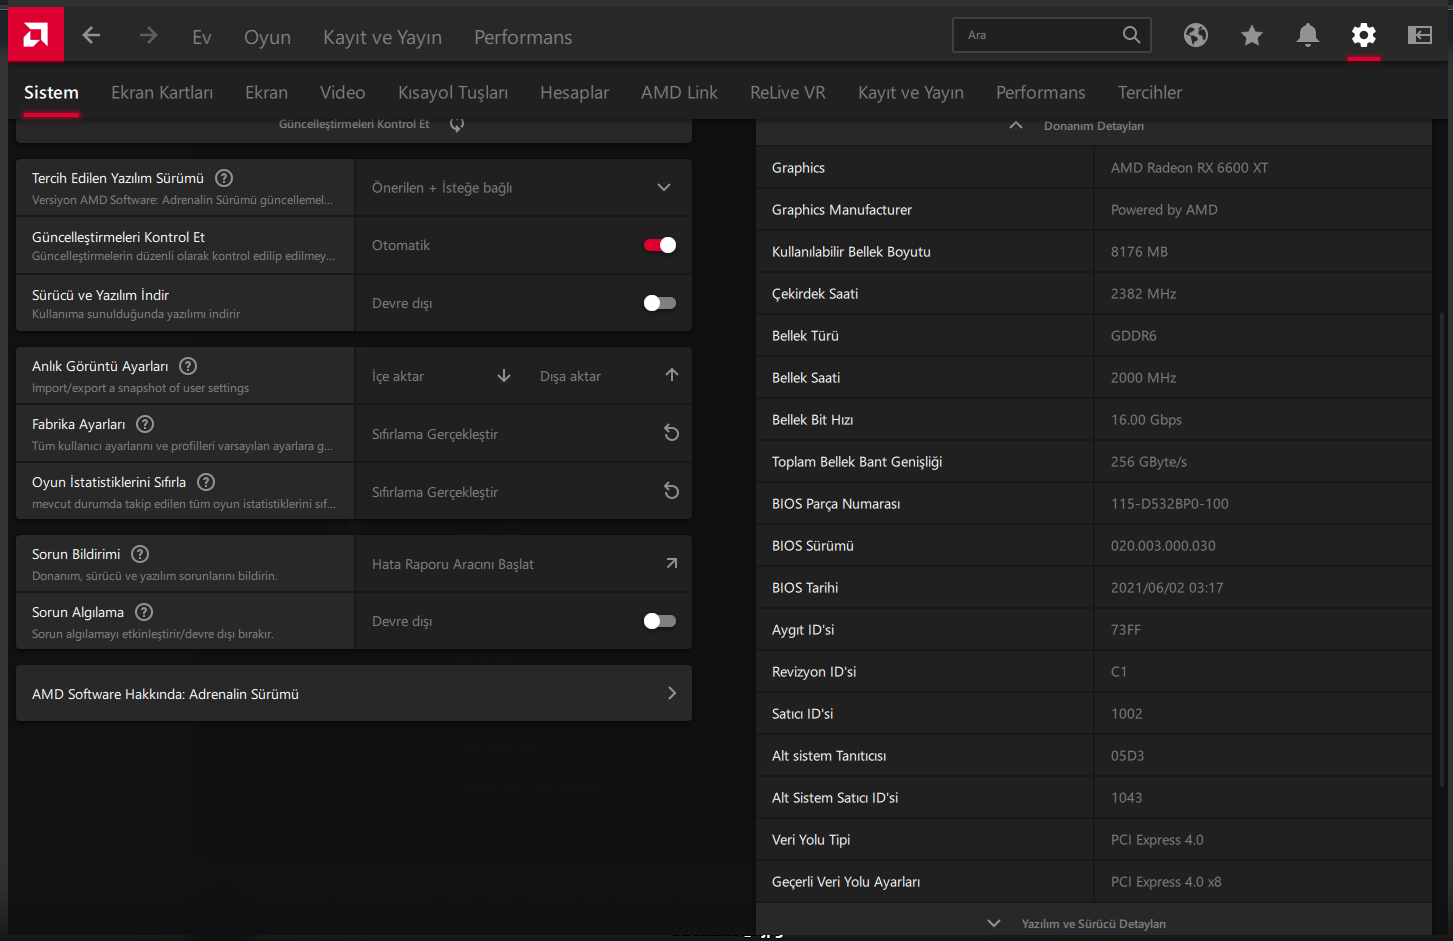Enable the Sürücü ve Yazılım İndir toggle
This screenshot has height=941, width=1453.
[x=660, y=303]
